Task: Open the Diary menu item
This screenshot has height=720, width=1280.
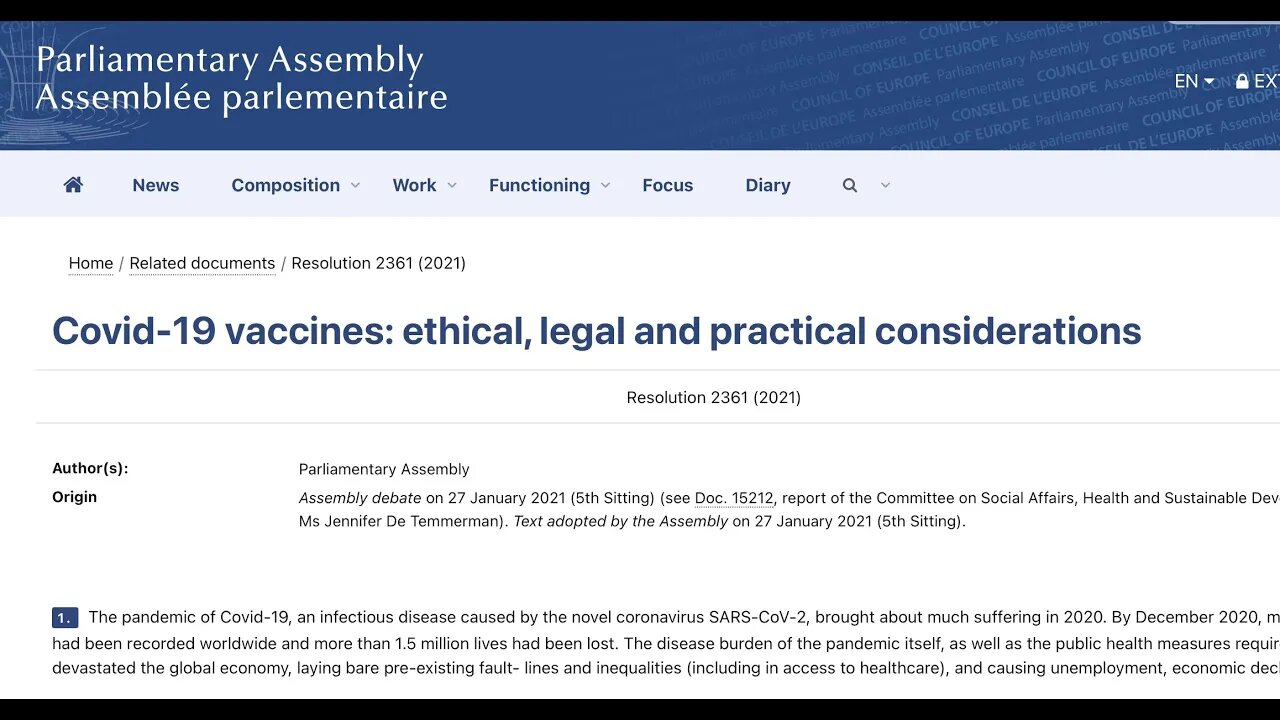Action: 768,185
